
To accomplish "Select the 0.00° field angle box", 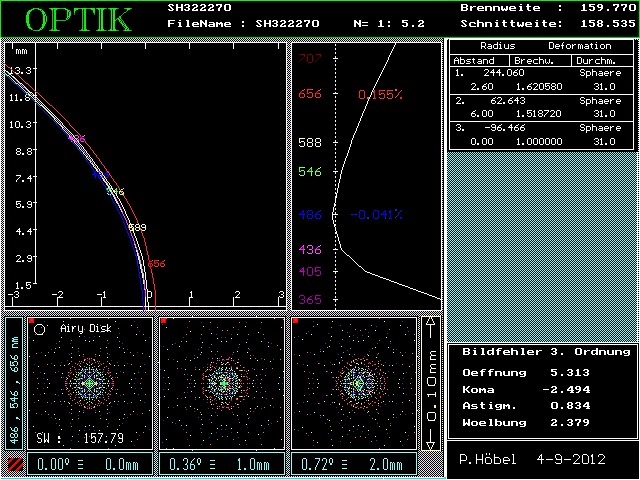I will coord(88,464).
